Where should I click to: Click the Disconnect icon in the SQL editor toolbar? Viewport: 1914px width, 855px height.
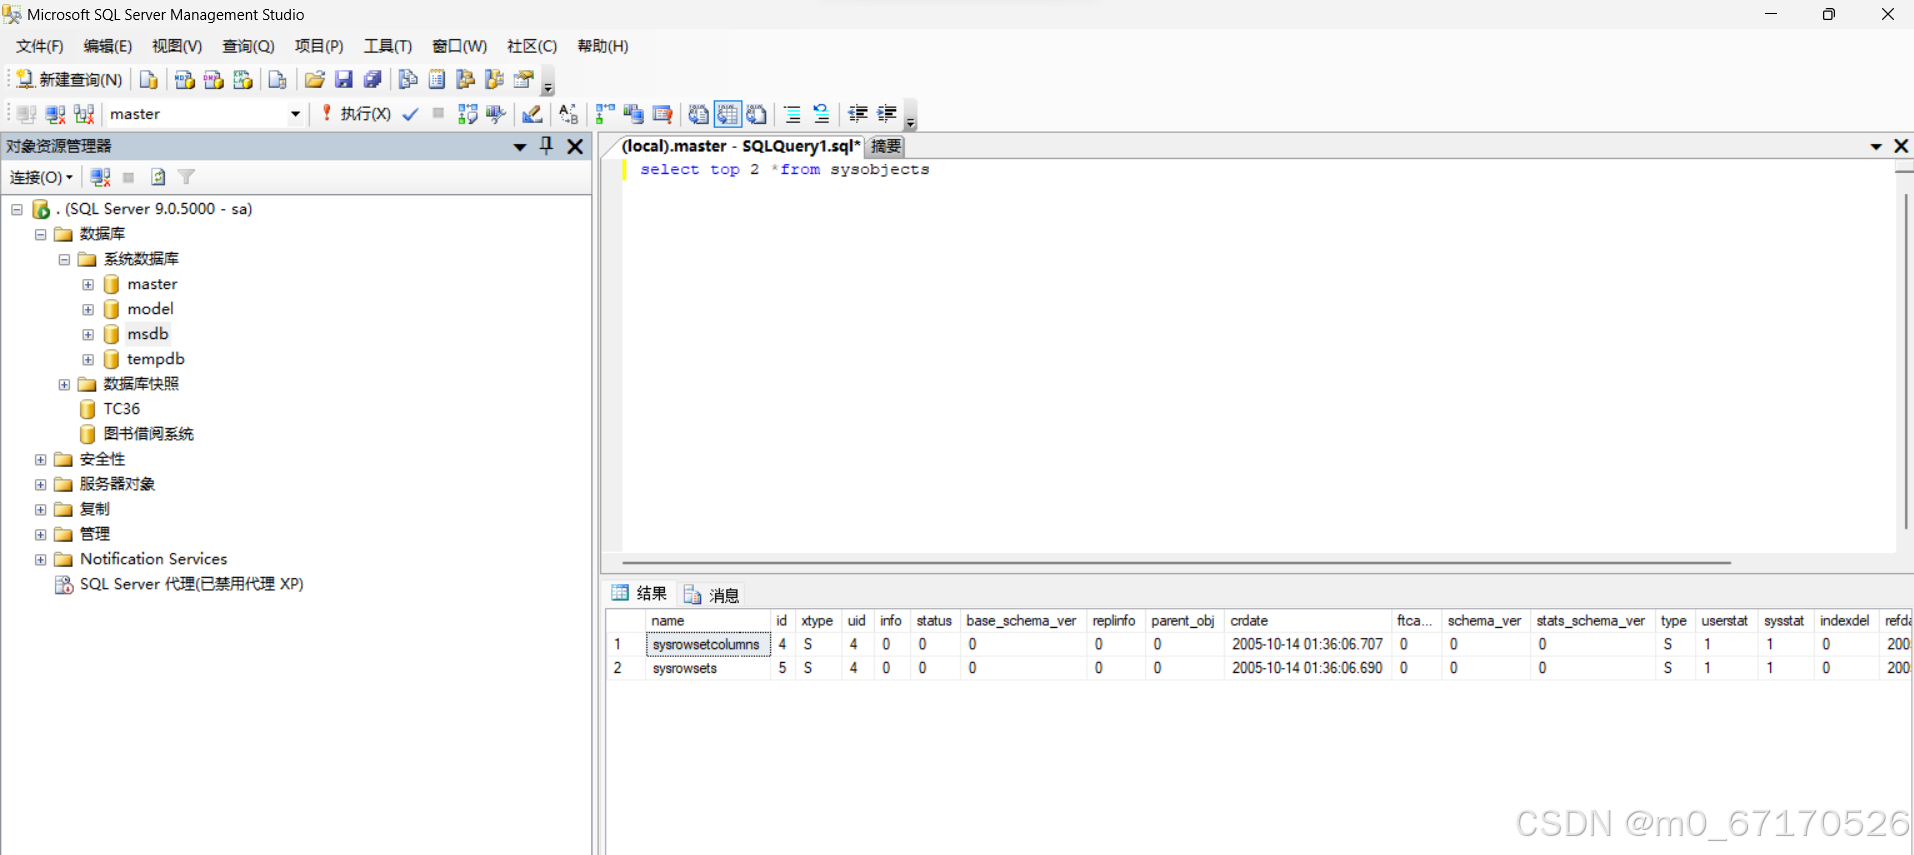pos(56,114)
